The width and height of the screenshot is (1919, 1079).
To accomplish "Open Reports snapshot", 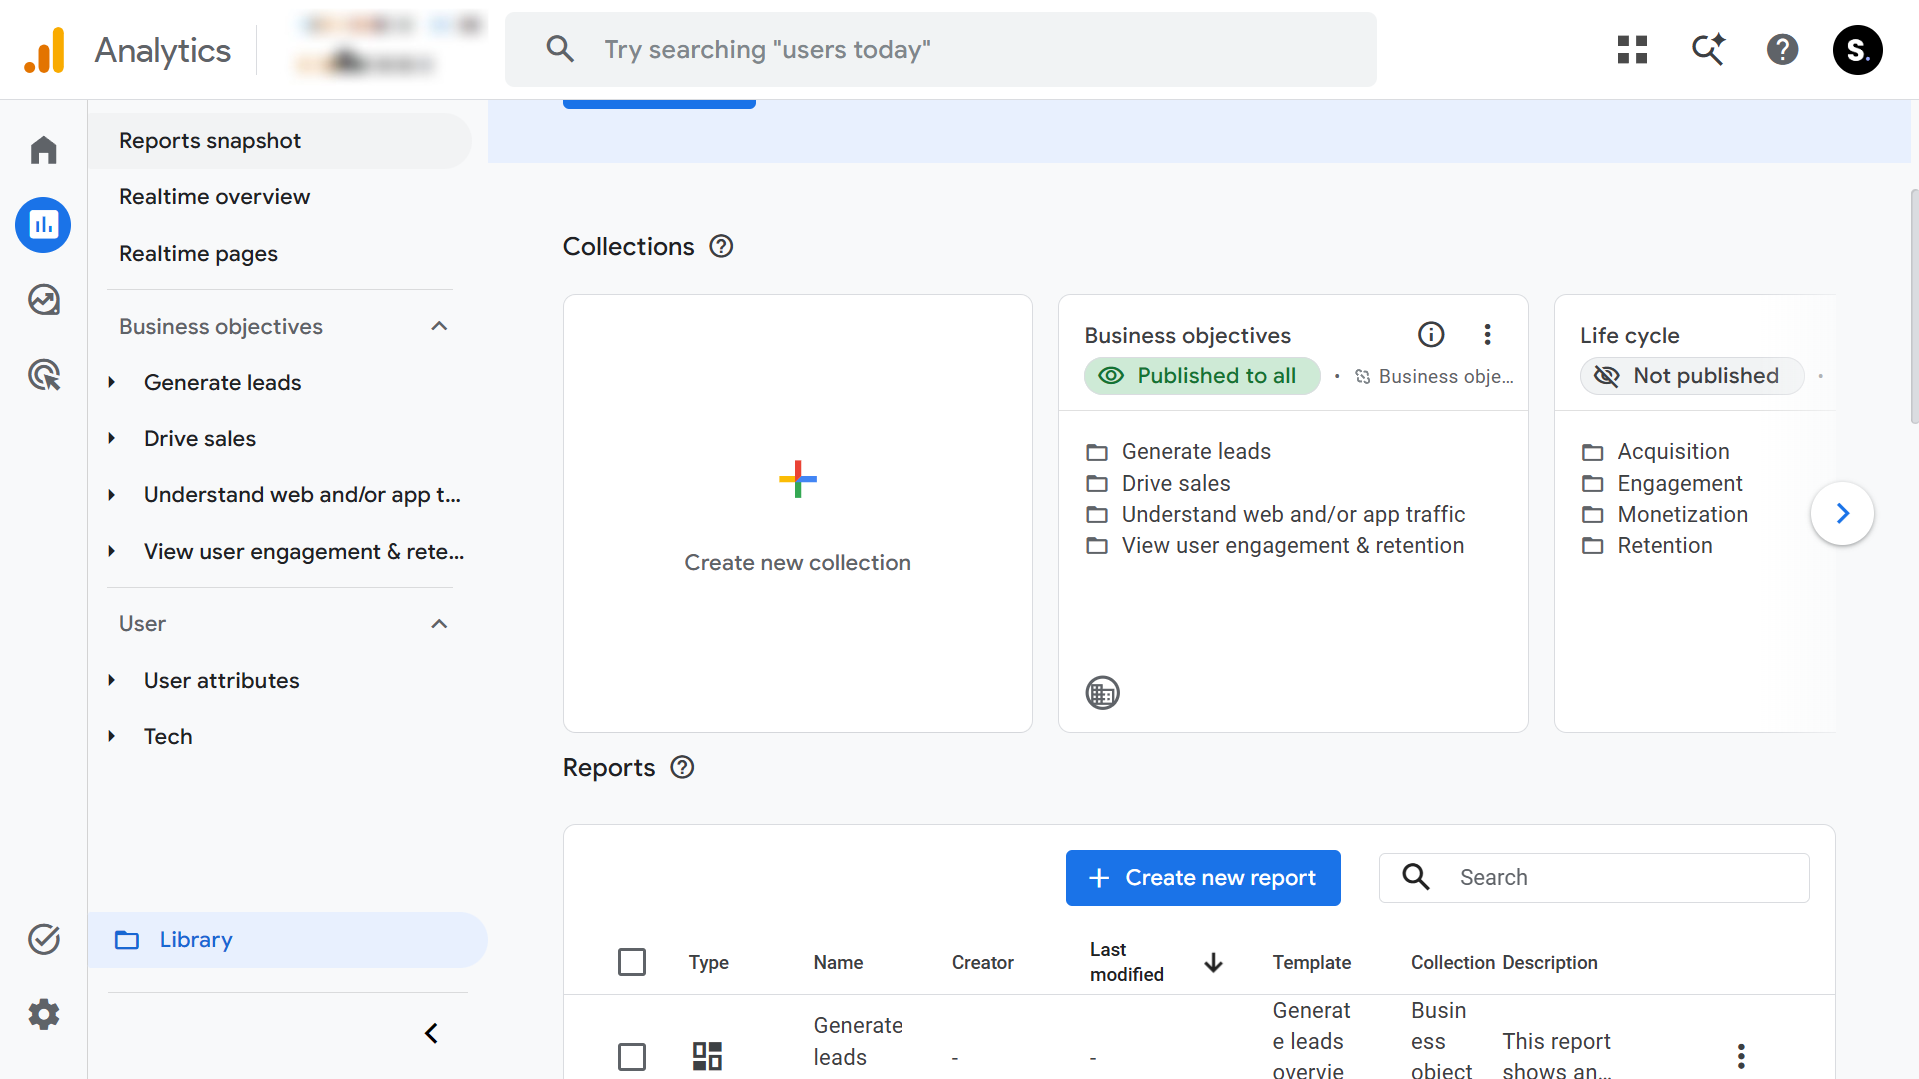I will pos(280,141).
